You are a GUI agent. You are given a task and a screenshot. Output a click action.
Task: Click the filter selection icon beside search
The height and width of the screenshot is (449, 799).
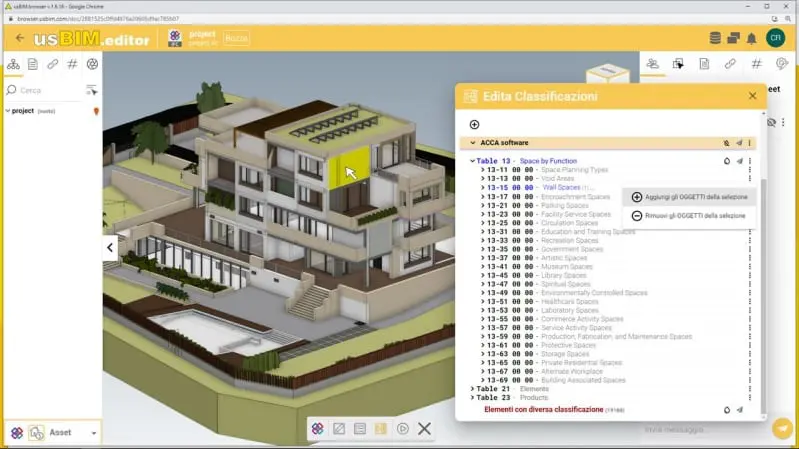[x=92, y=90]
